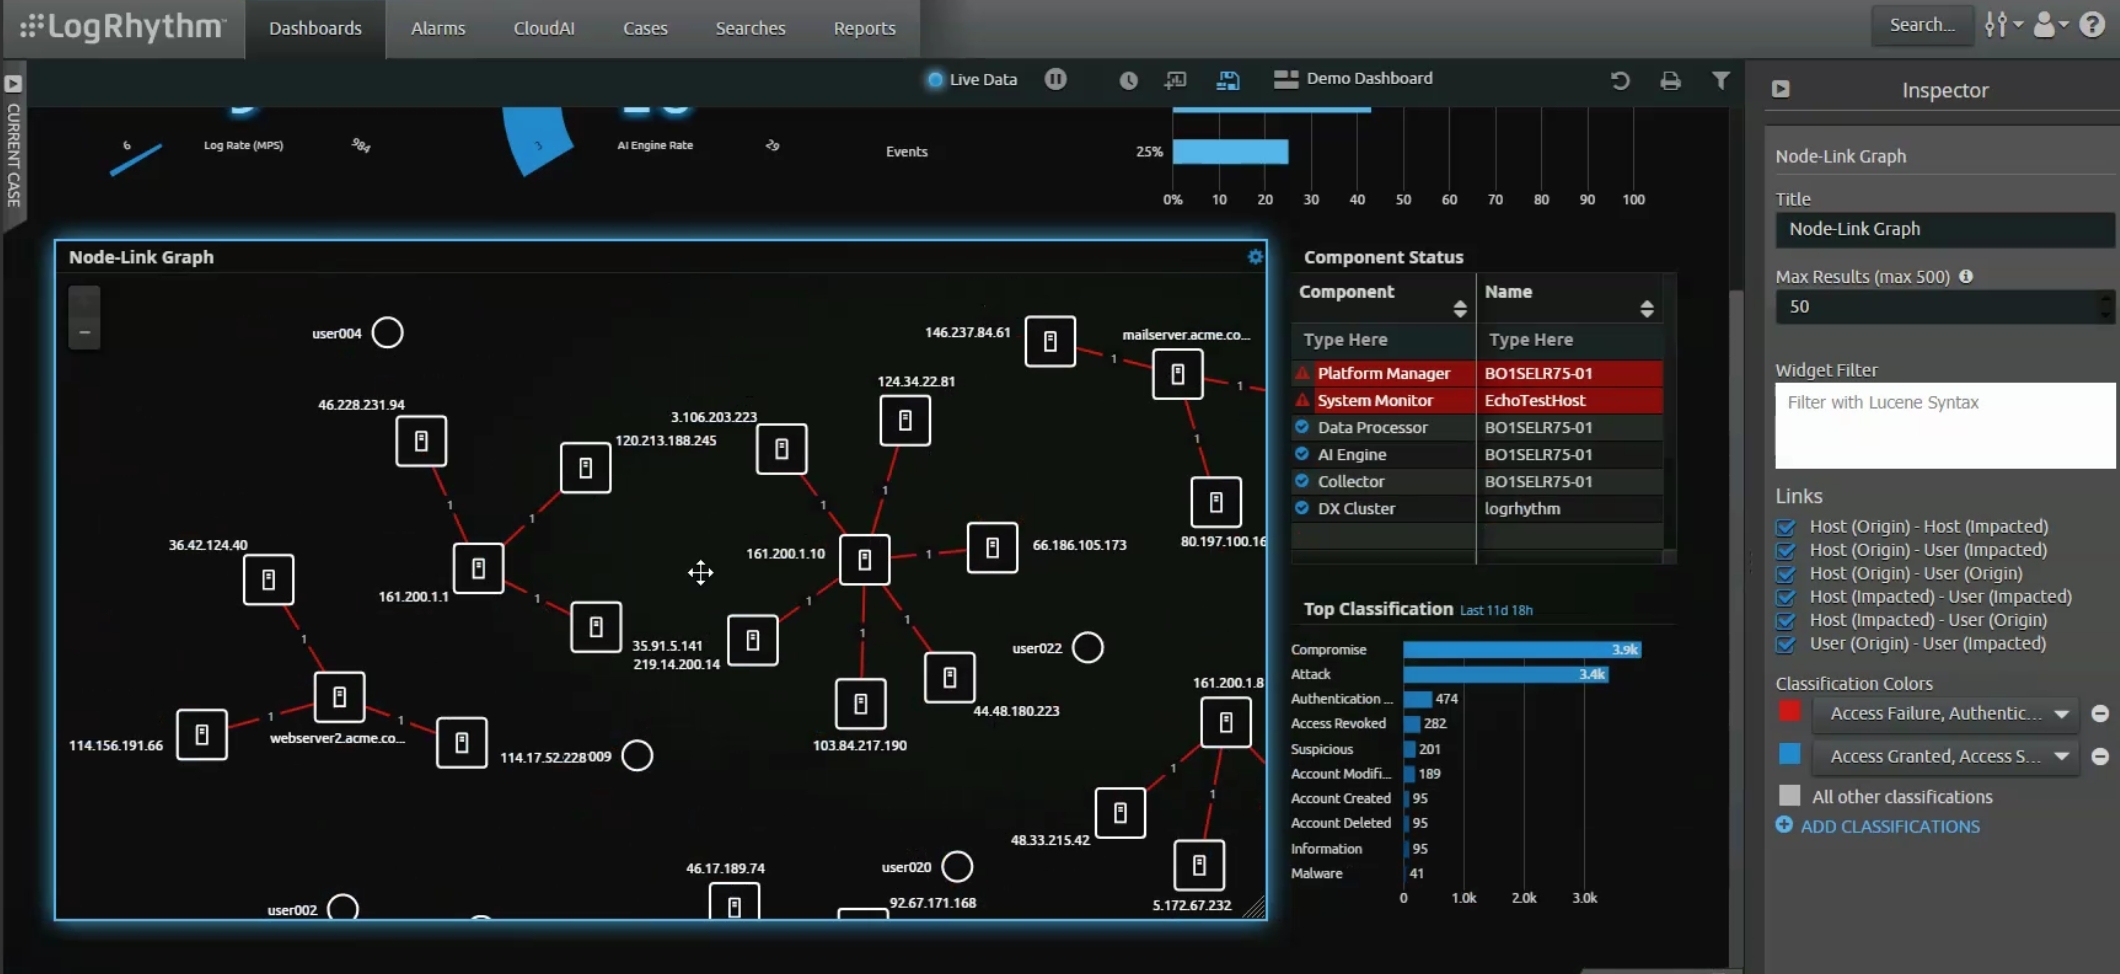Toggle Host (Impacted) - User (Origin) checkbox
2120x974 pixels.
[1786, 621]
